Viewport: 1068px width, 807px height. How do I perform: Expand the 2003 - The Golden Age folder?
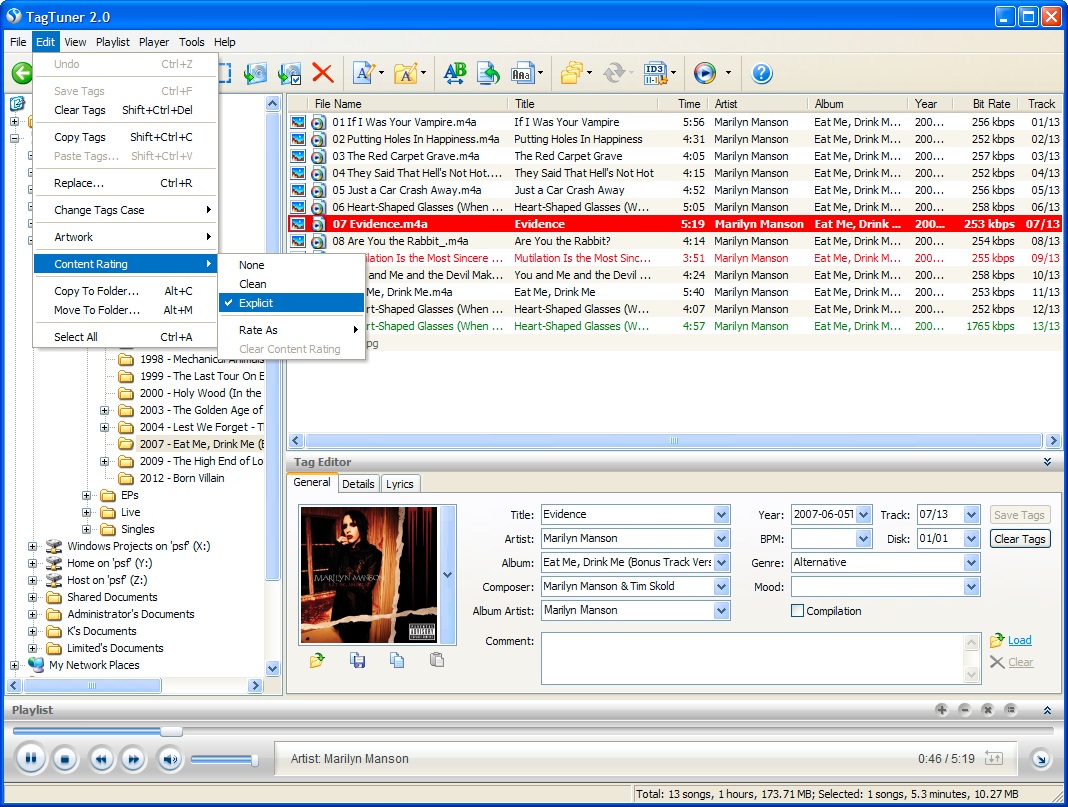pos(105,410)
